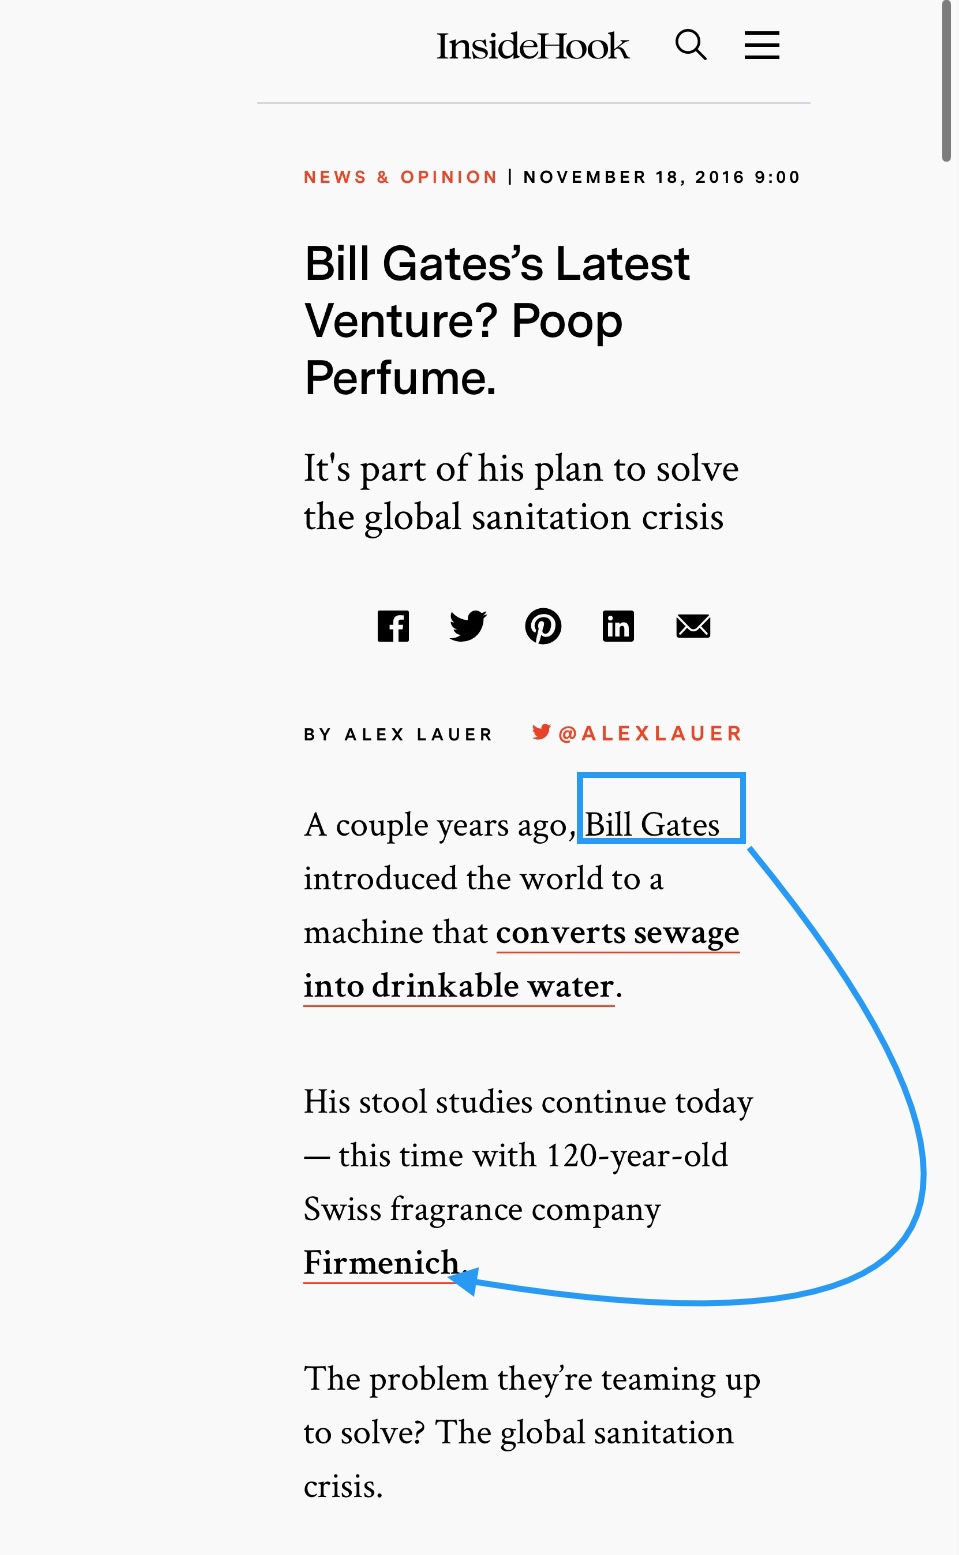
Task: Open "into drinkable water" link text
Action: 459,987
